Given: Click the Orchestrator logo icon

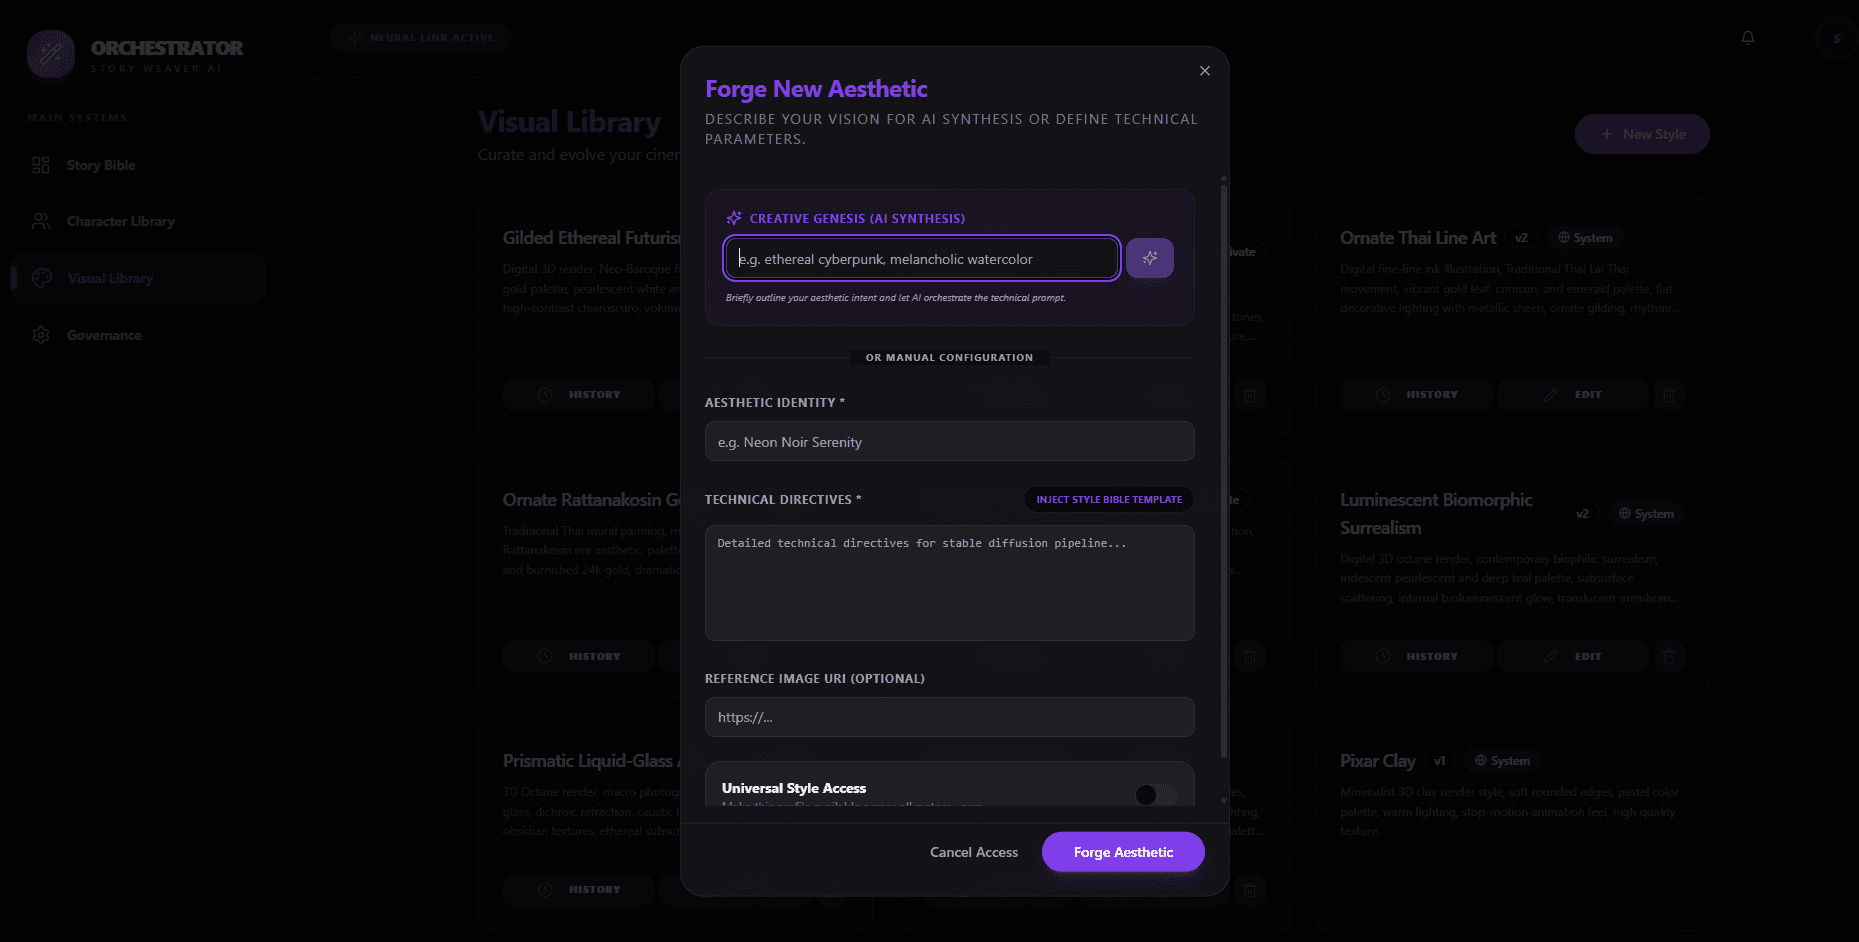Looking at the screenshot, I should 51,54.
